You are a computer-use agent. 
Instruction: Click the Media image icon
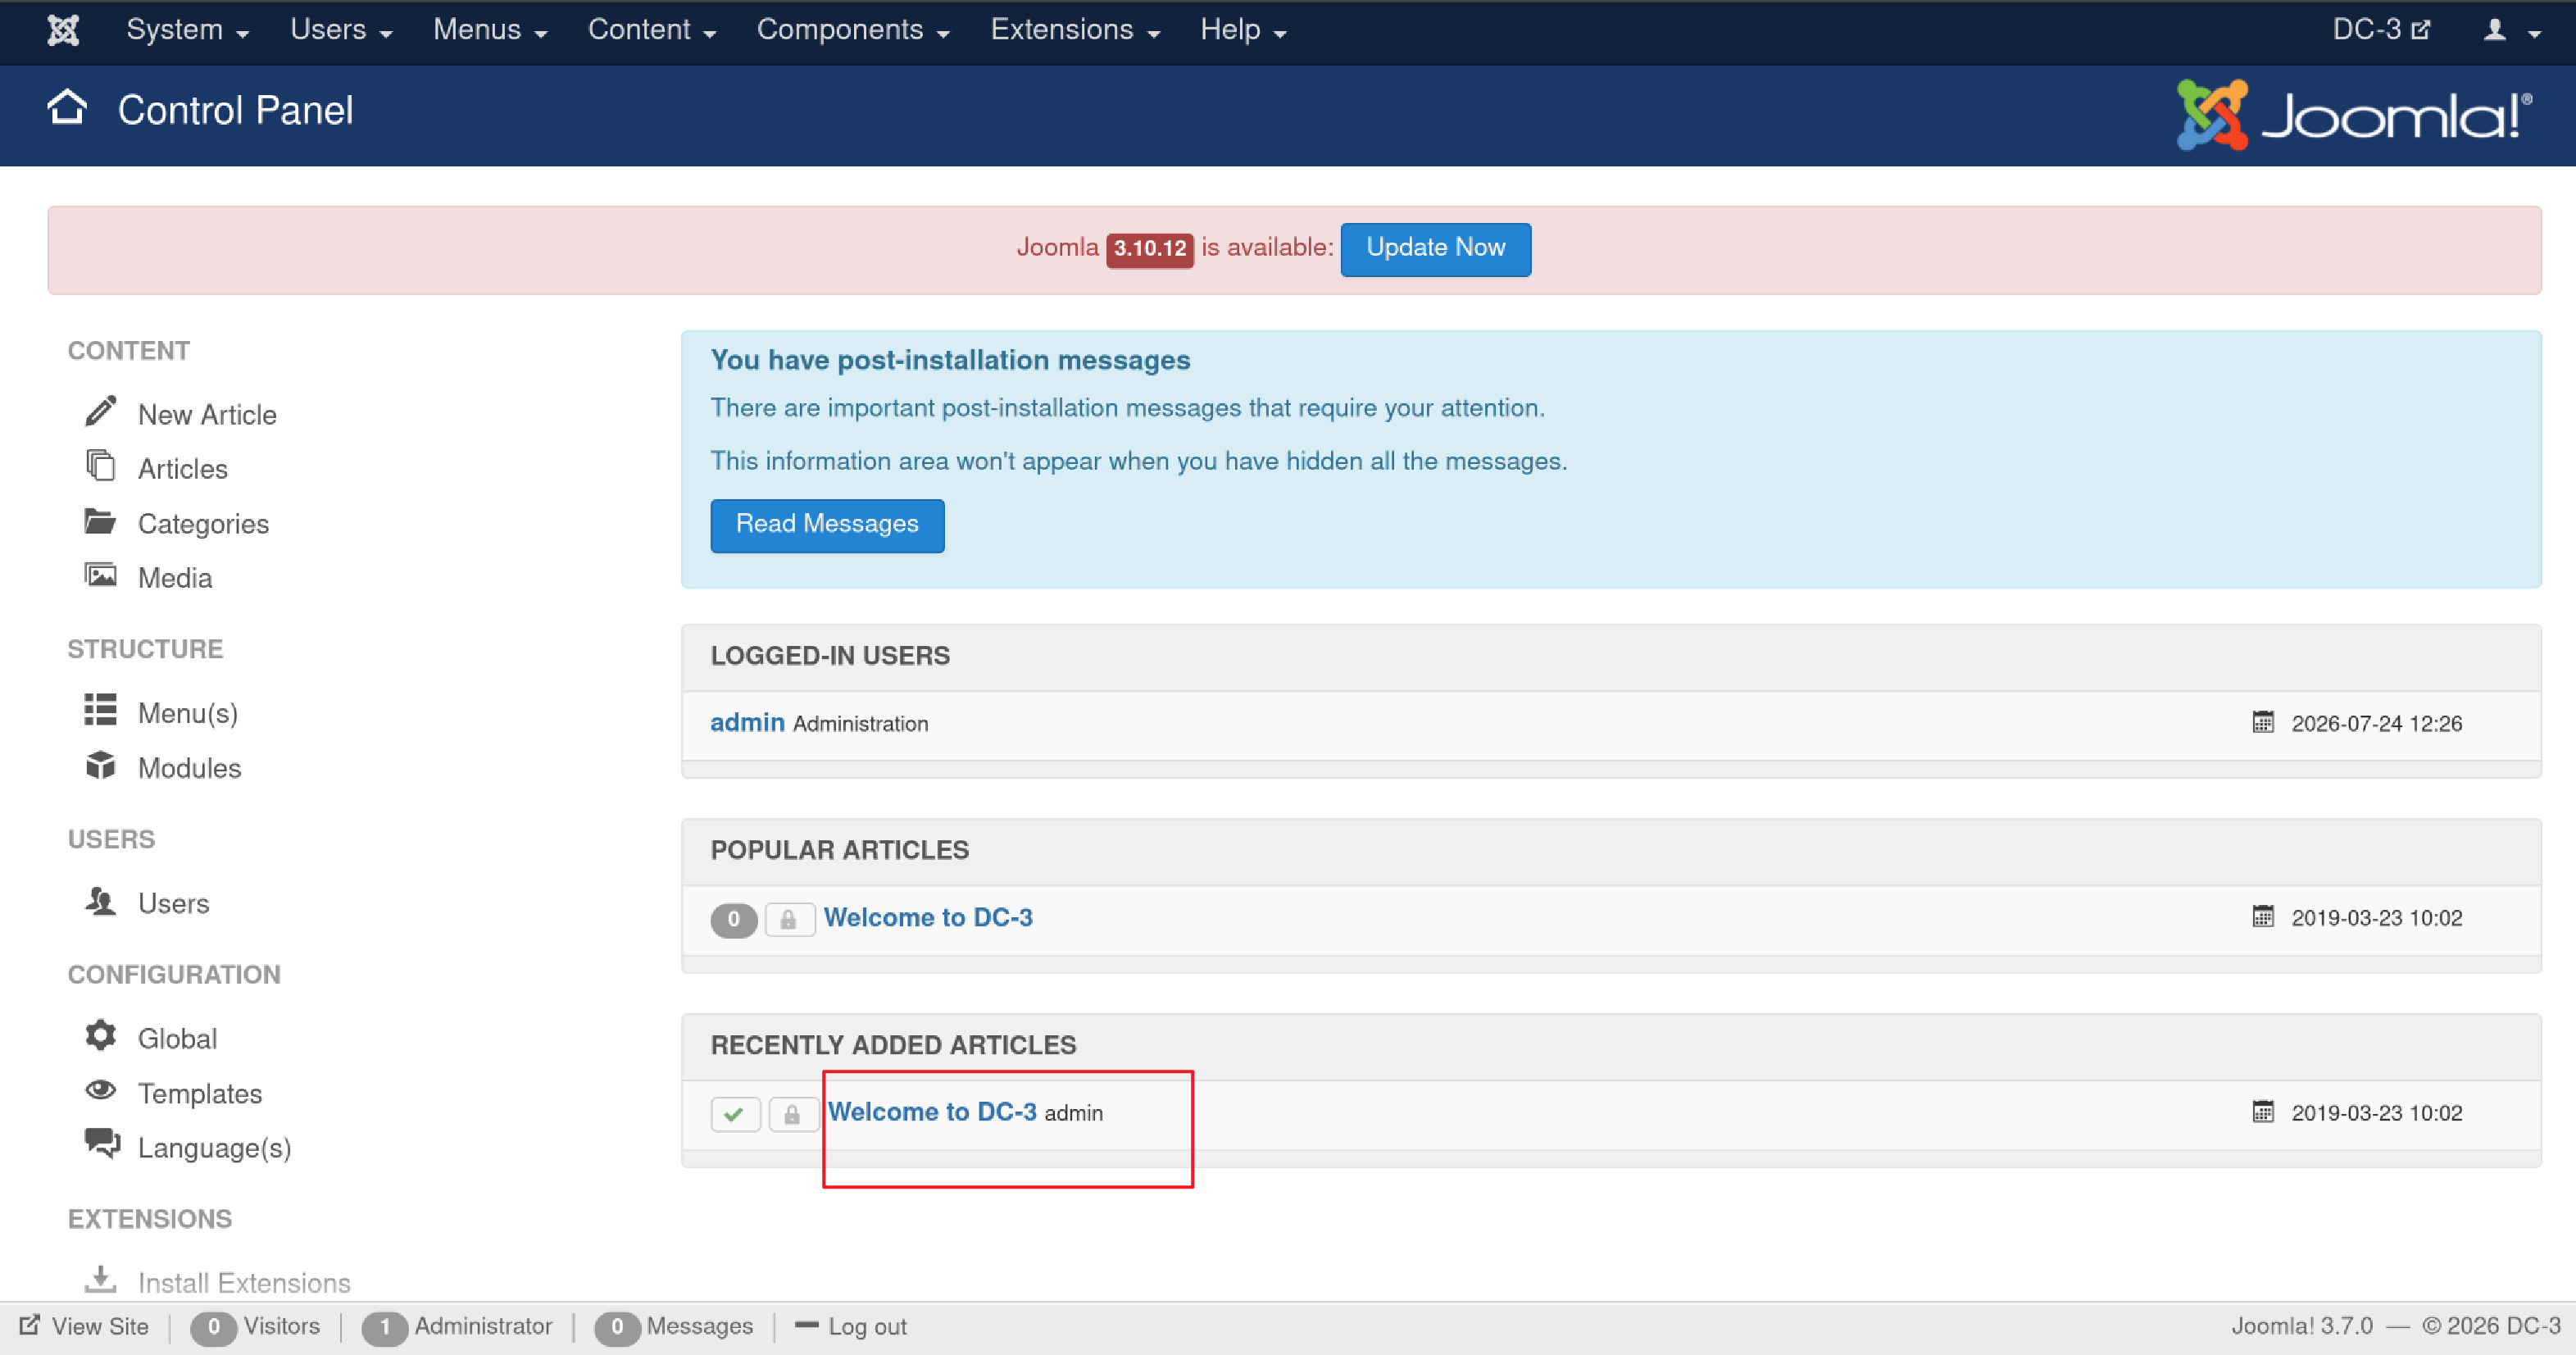coord(100,576)
